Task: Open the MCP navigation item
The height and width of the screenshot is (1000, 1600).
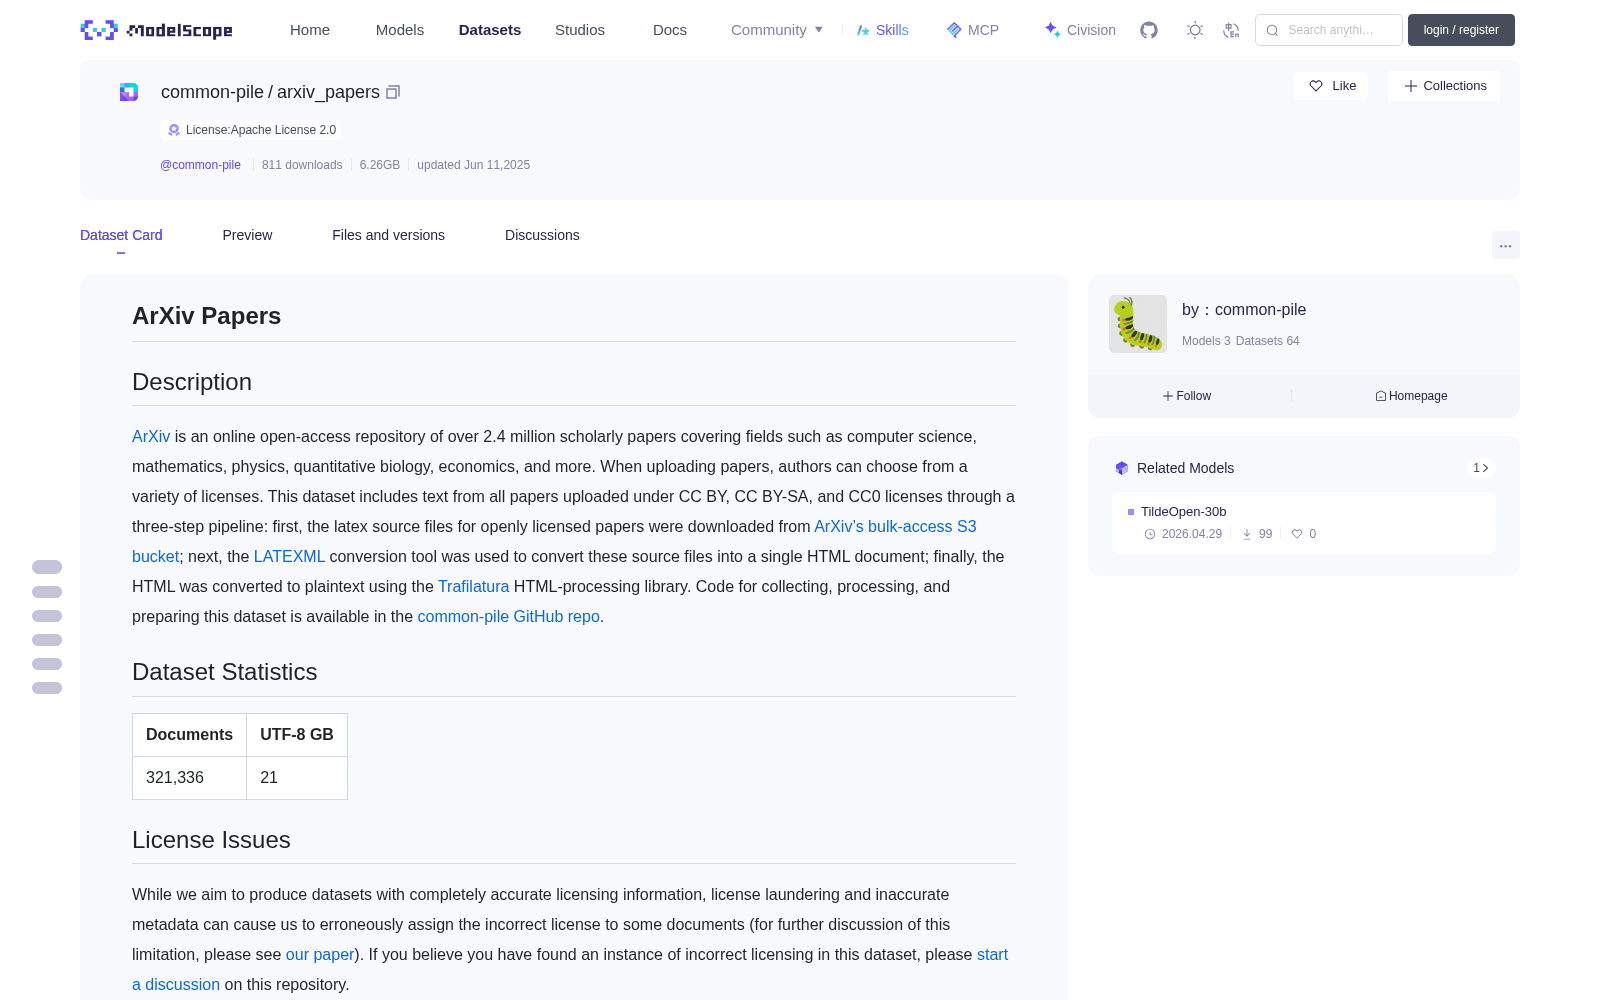Action: 972,30
